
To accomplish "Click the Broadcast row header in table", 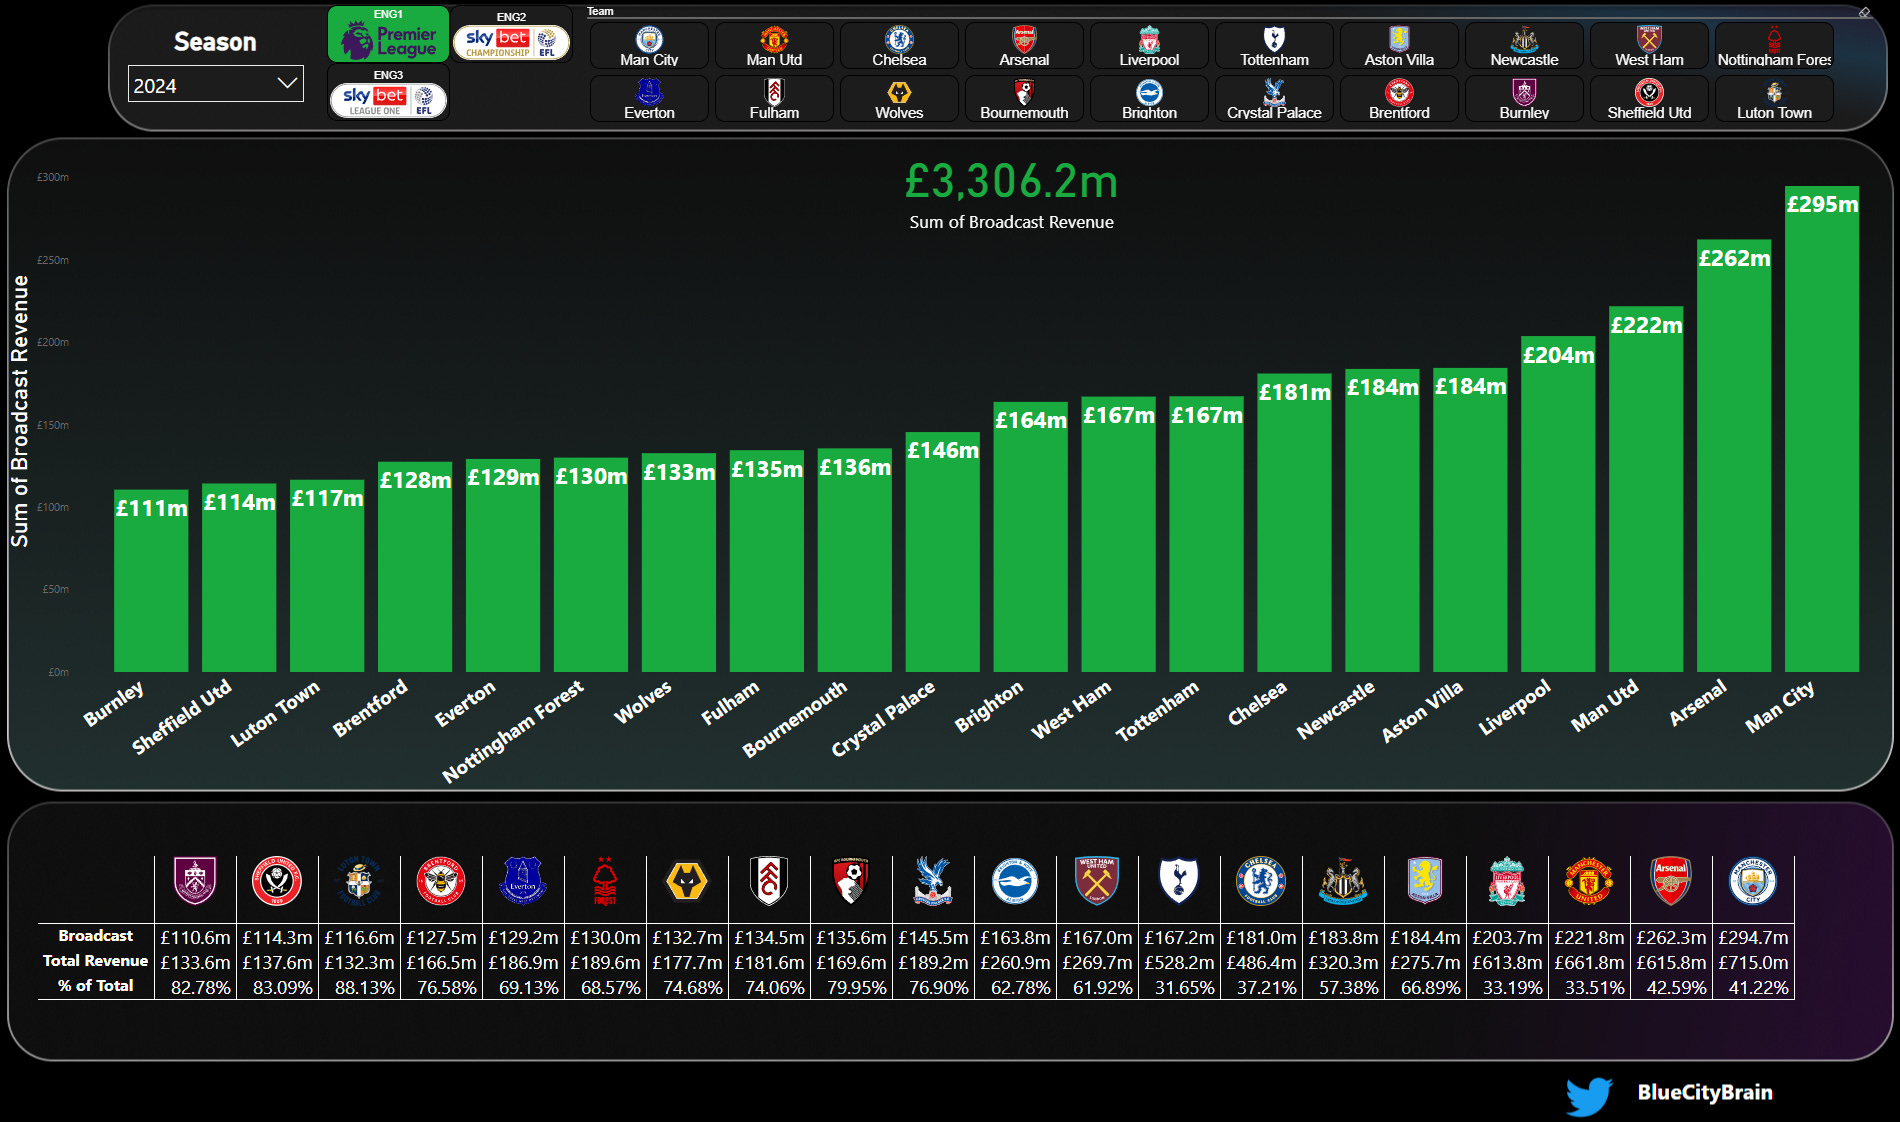I will click(x=95, y=936).
